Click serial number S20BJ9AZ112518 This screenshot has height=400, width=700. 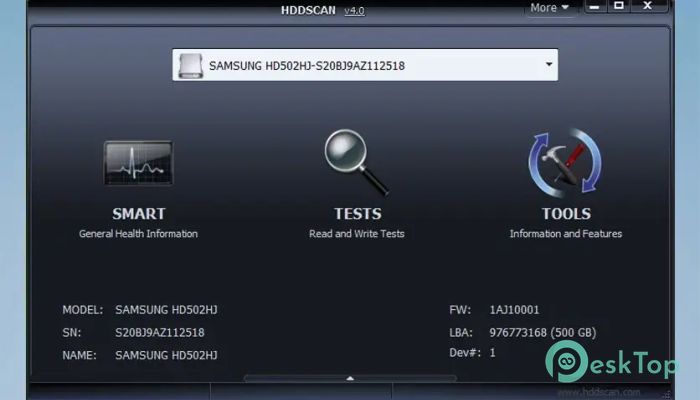[159, 333]
